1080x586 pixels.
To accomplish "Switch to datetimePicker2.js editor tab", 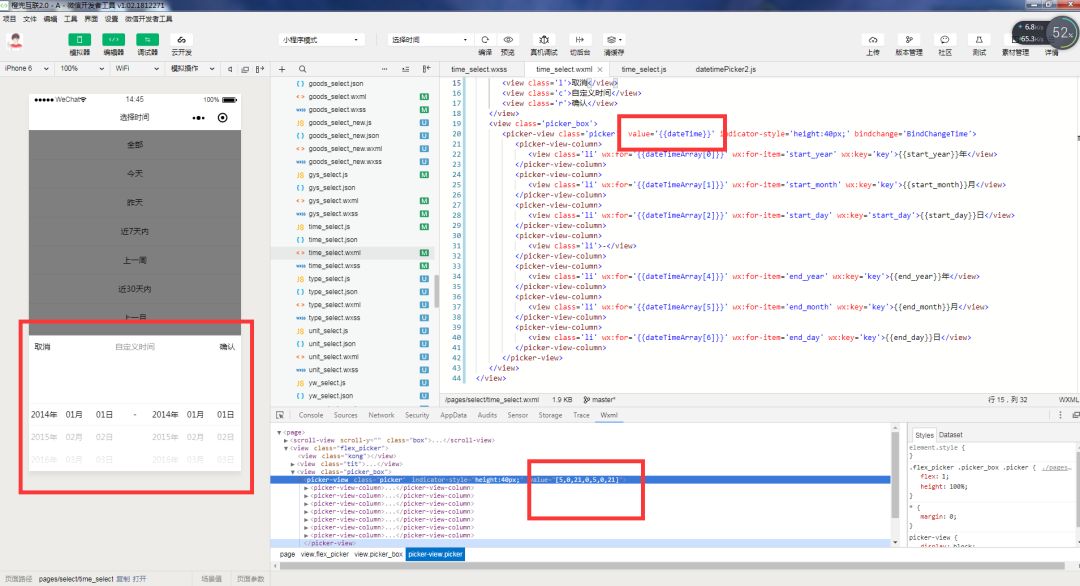I will tap(725, 70).
